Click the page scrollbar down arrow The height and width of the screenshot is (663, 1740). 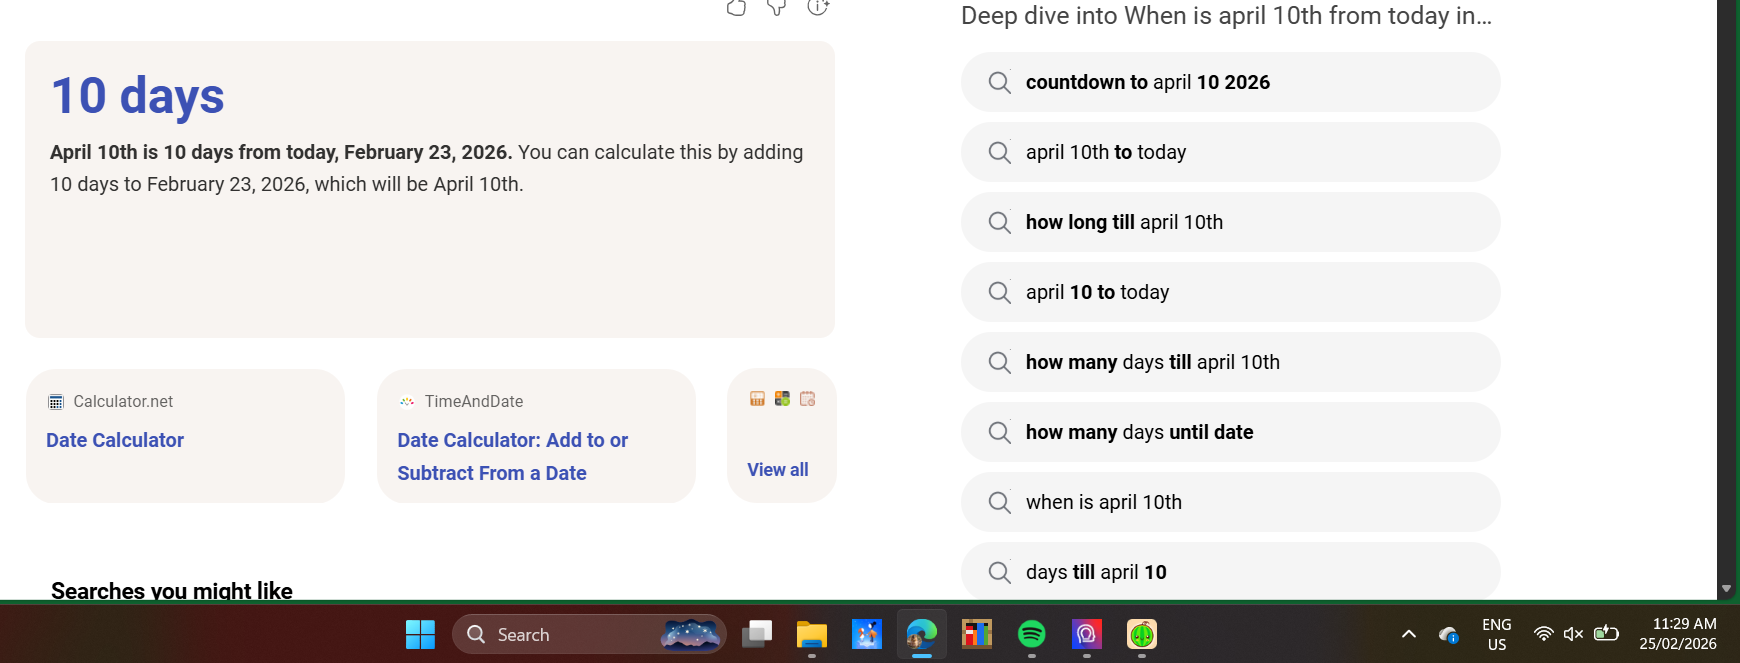pyautogui.click(x=1726, y=589)
